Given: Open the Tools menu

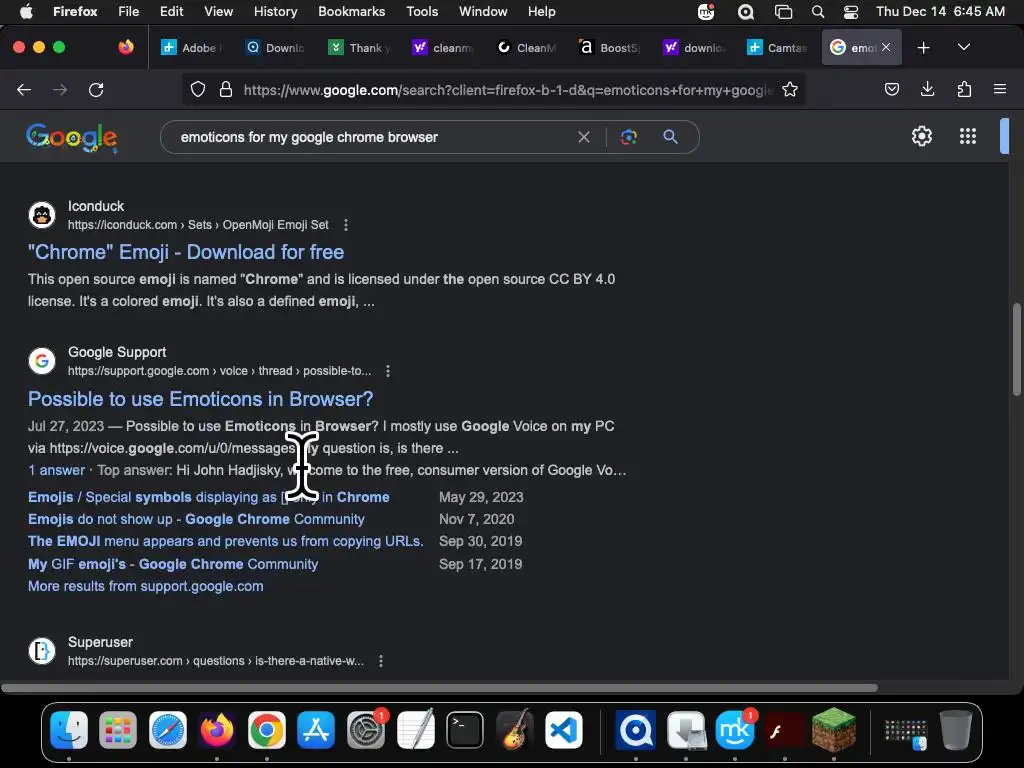Looking at the screenshot, I should [422, 12].
